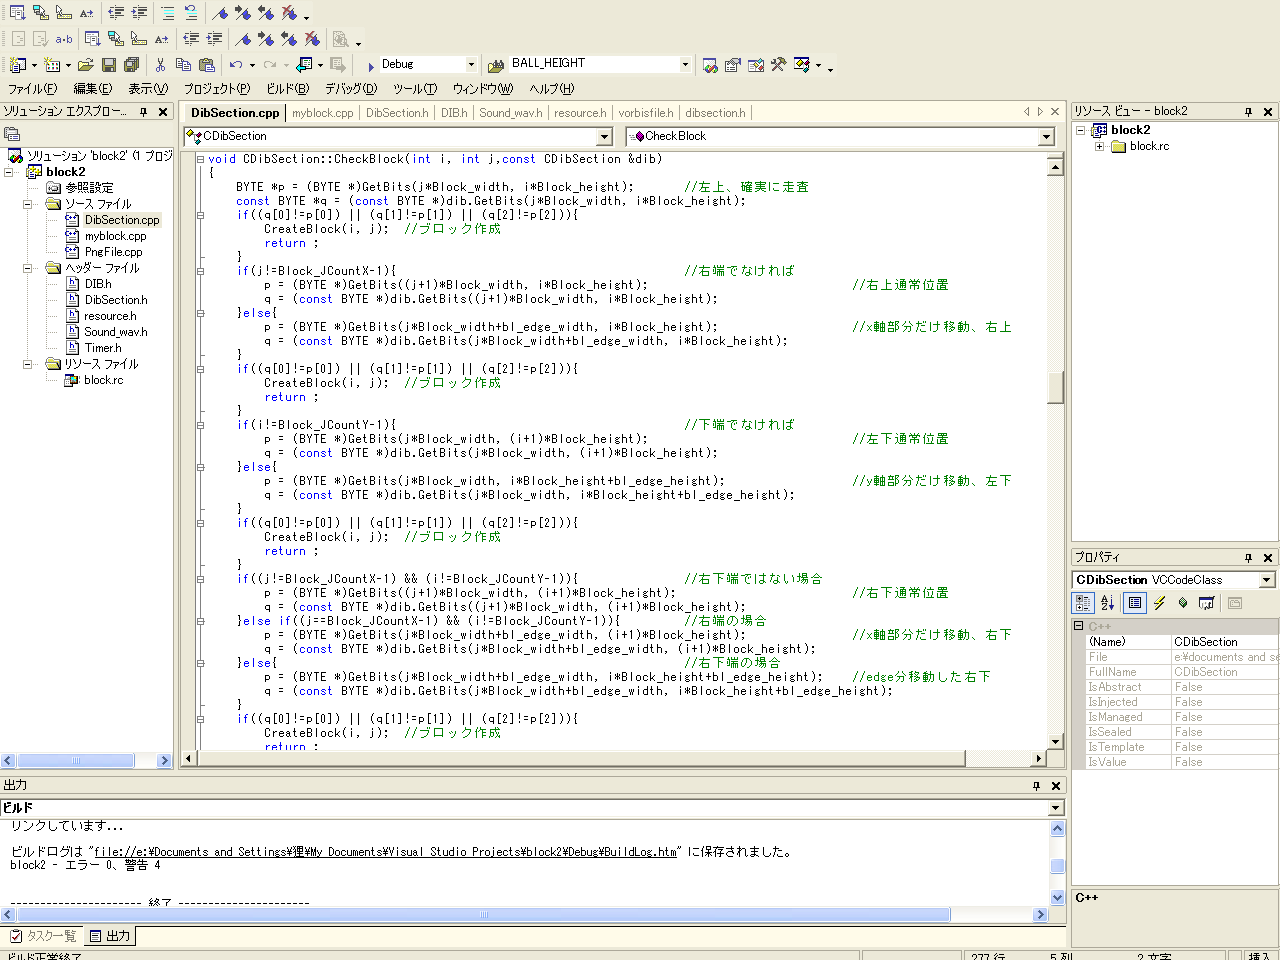Click the Paste clipboard icon

click(x=207, y=65)
